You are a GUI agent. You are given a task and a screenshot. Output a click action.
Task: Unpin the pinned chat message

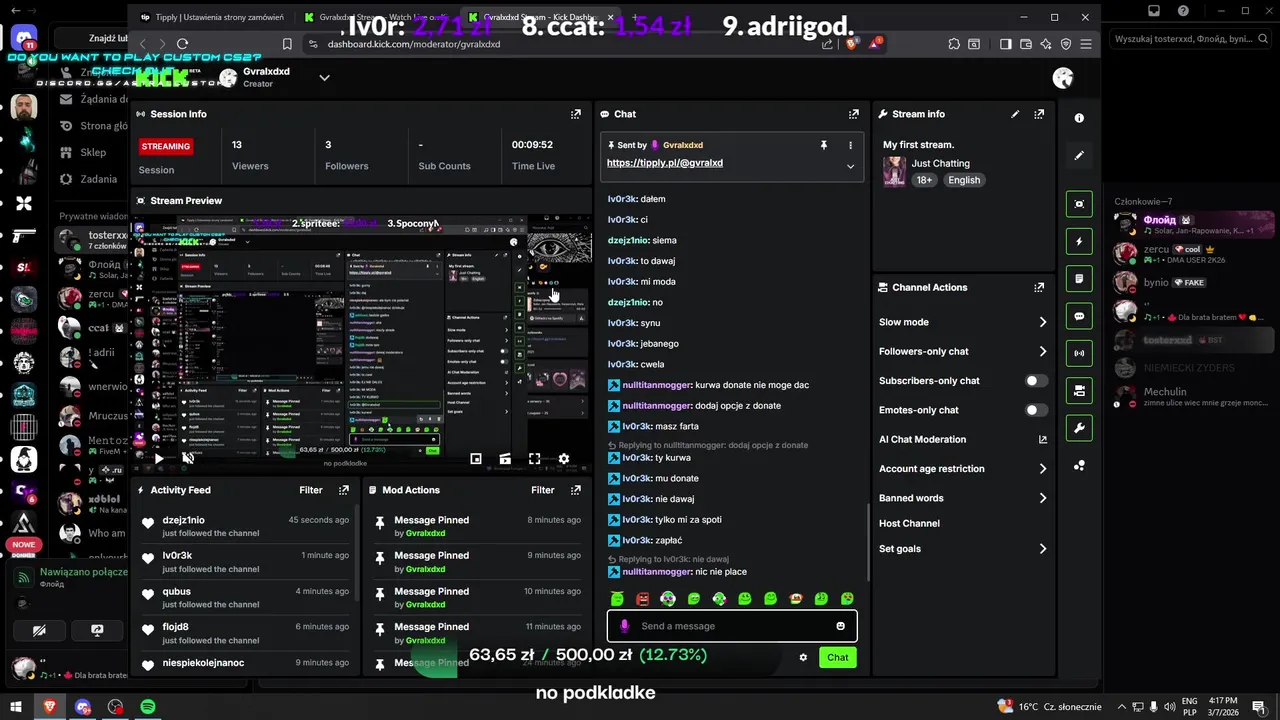pyautogui.click(x=824, y=145)
